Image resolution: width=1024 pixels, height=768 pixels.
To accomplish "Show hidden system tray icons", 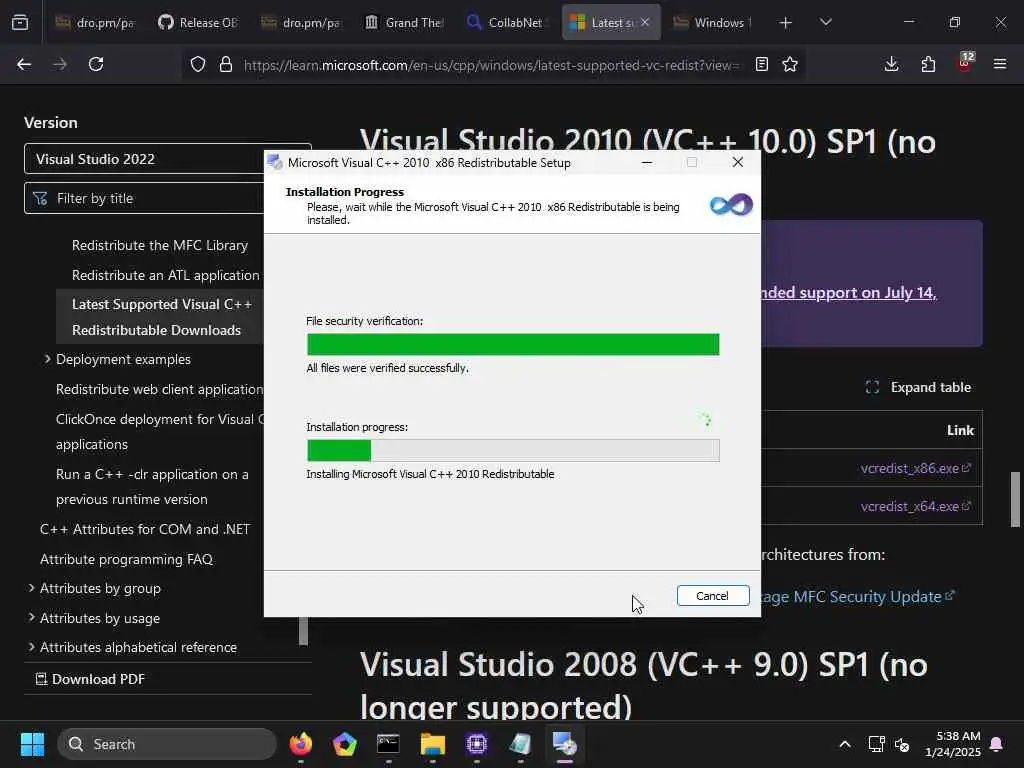I will (x=844, y=744).
